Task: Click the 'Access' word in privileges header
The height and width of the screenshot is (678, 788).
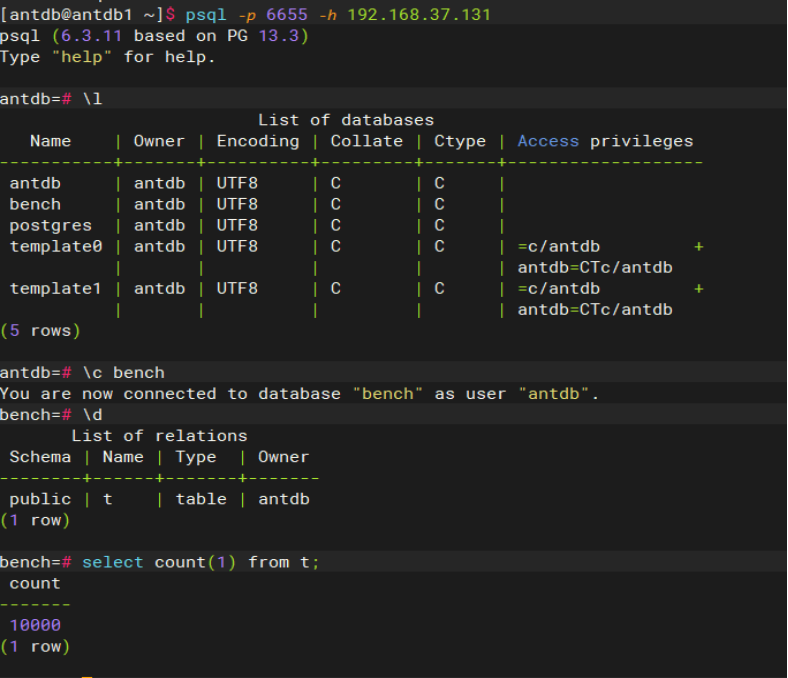Action: [x=548, y=141]
